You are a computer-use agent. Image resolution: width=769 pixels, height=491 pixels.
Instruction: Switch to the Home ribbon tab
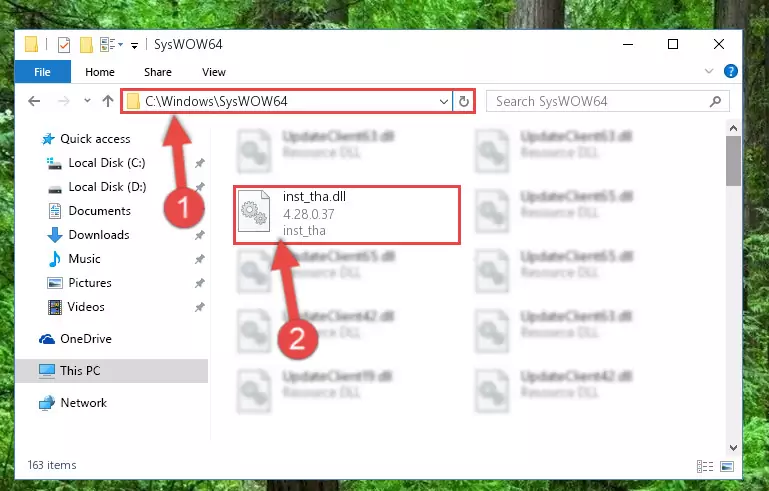pyautogui.click(x=100, y=72)
